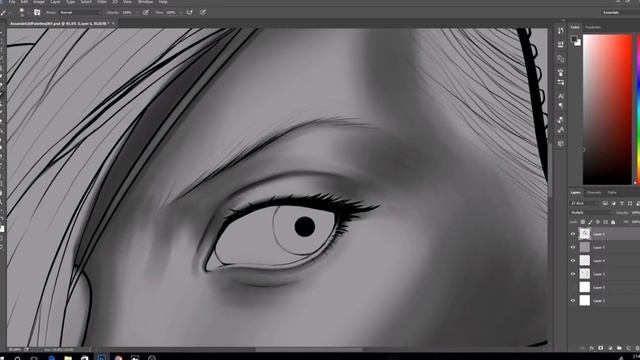Viewport: 640px width, 360px height.
Task: Create a new group folder icon
Action: [619, 348]
